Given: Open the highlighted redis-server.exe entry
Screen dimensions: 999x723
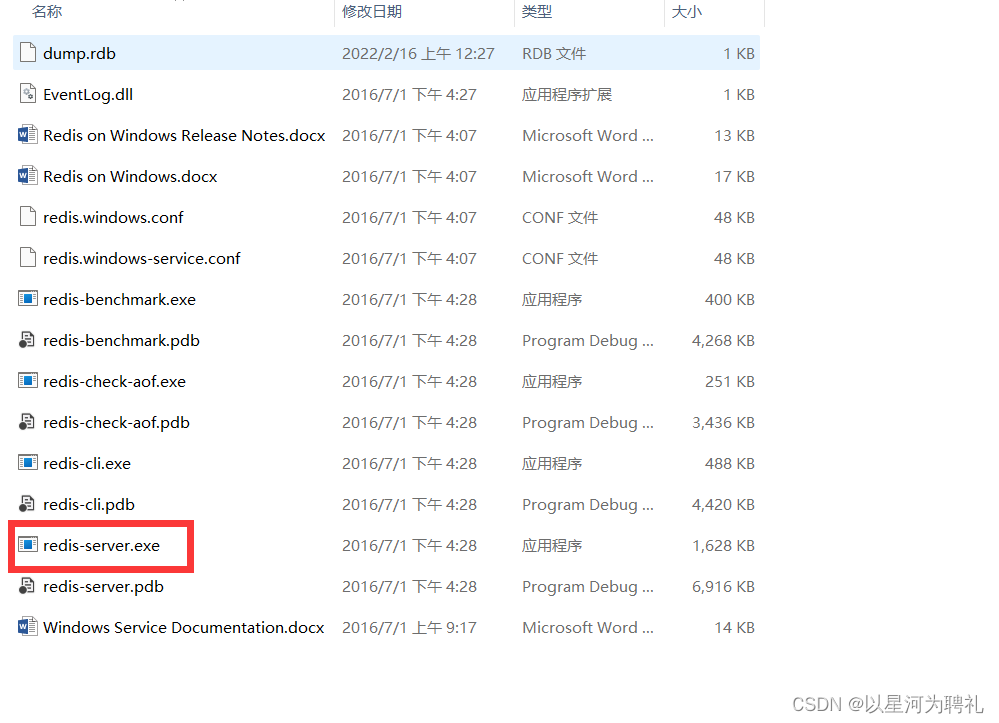Looking at the screenshot, I should point(99,546).
